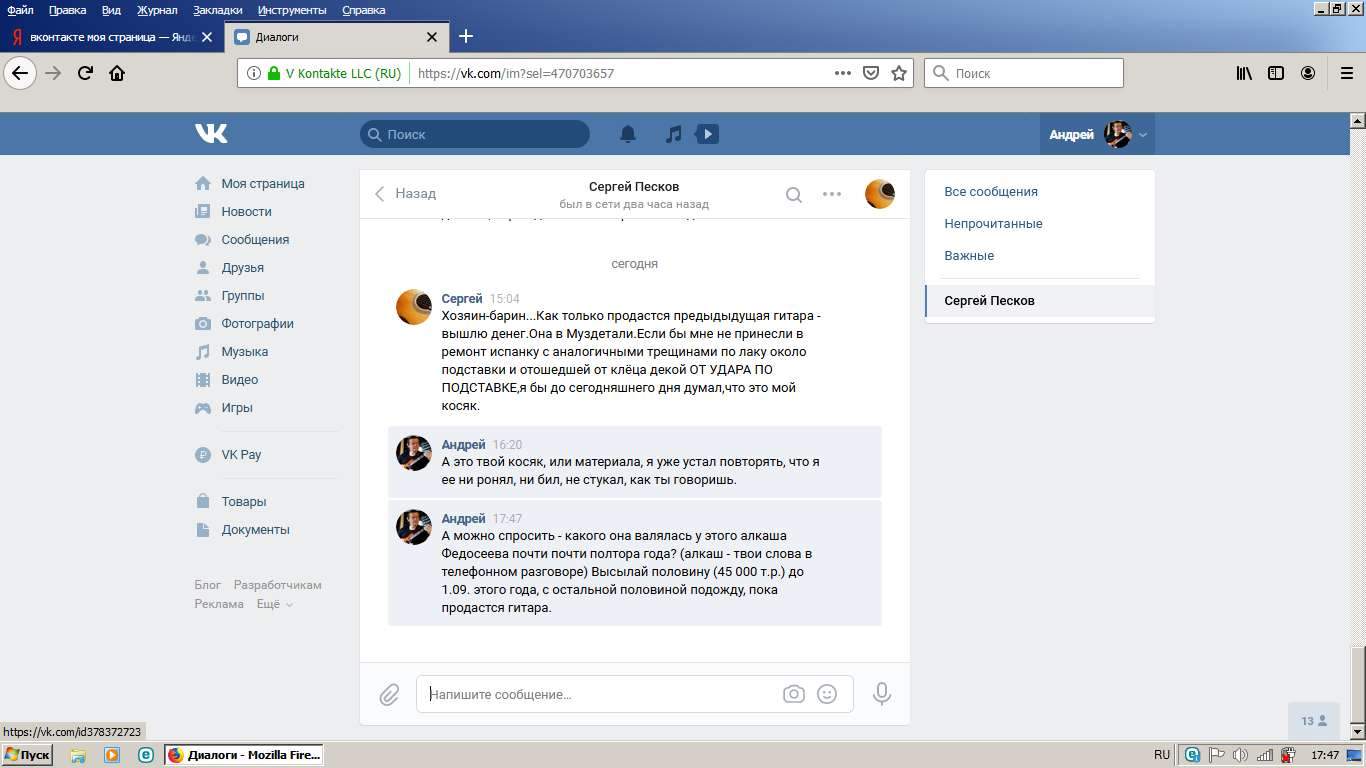Screen dimensions: 1366x768
Task: Open the emoji smiley picker
Action: click(827, 694)
